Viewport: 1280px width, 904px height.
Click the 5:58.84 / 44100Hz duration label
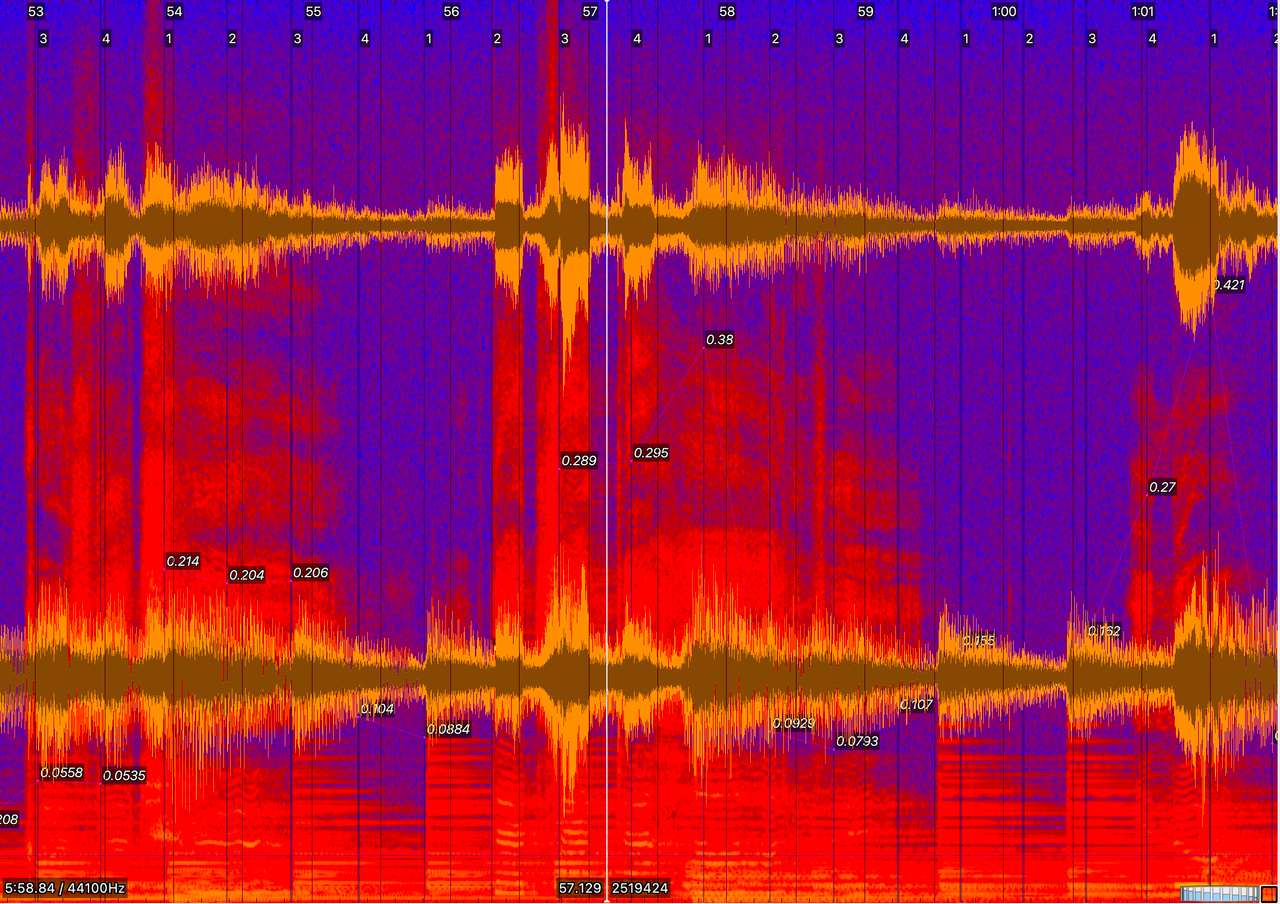(65, 887)
